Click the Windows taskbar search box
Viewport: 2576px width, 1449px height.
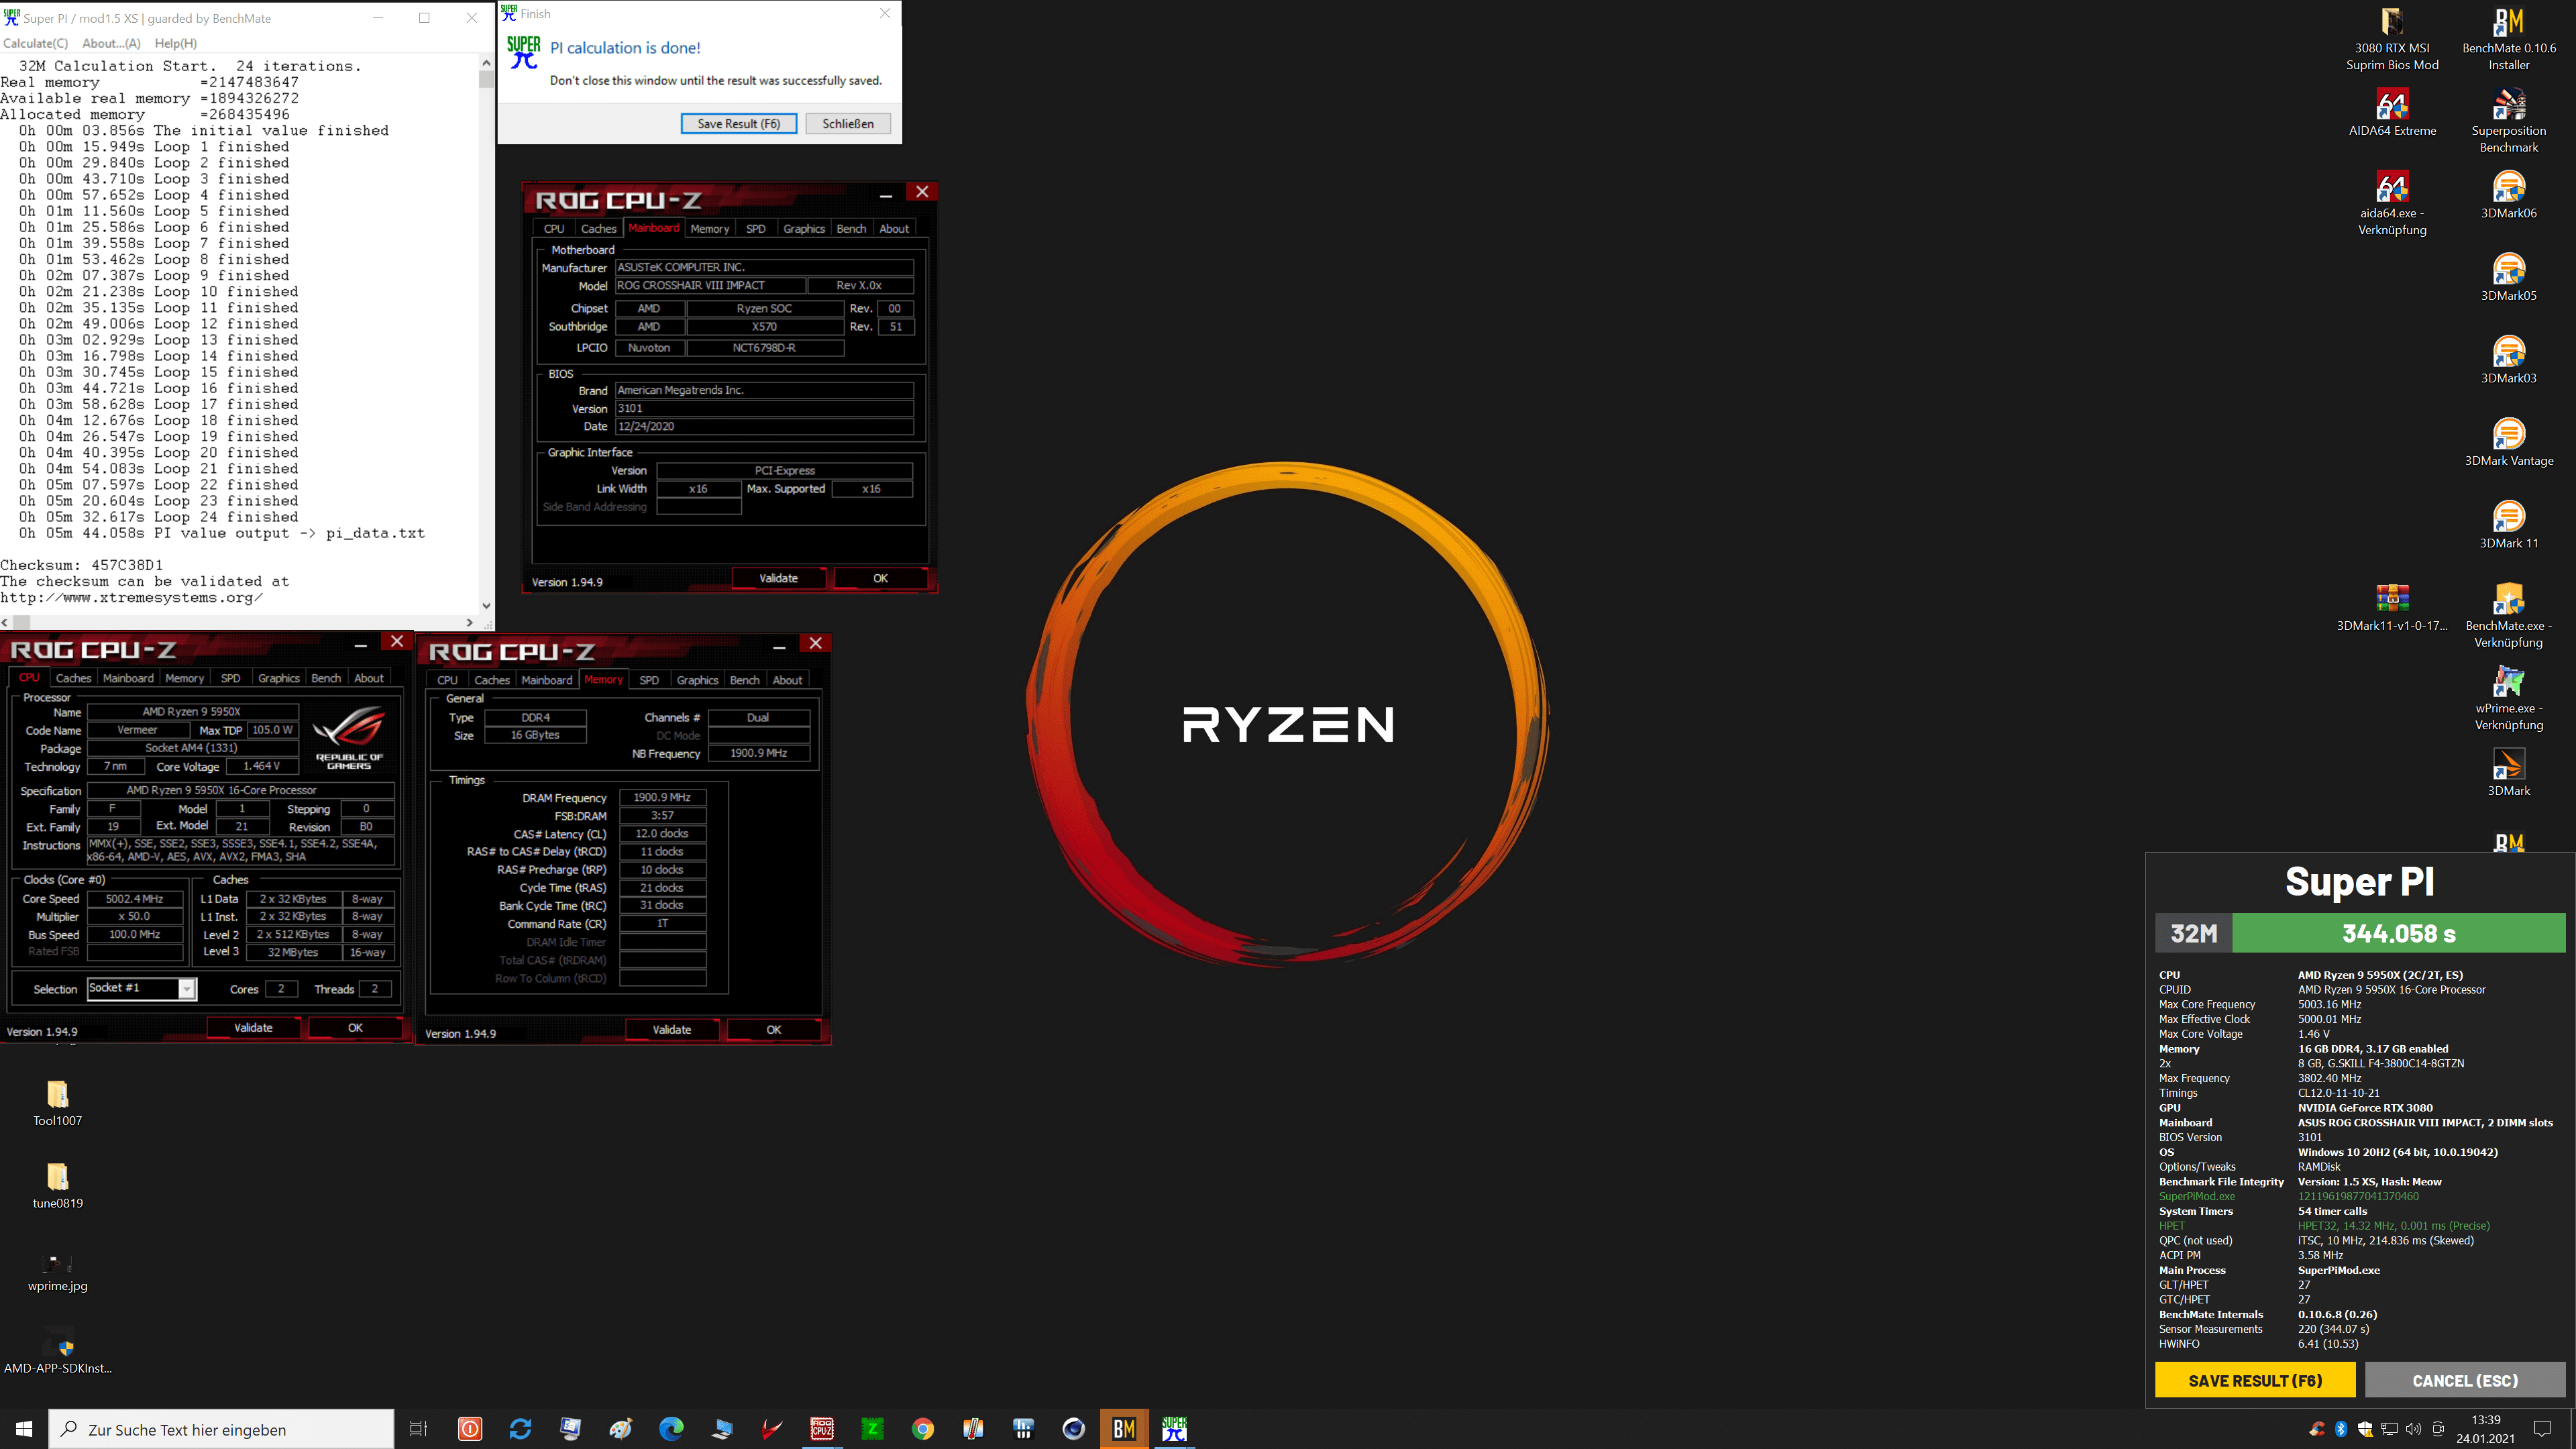pyautogui.click(x=222, y=1429)
